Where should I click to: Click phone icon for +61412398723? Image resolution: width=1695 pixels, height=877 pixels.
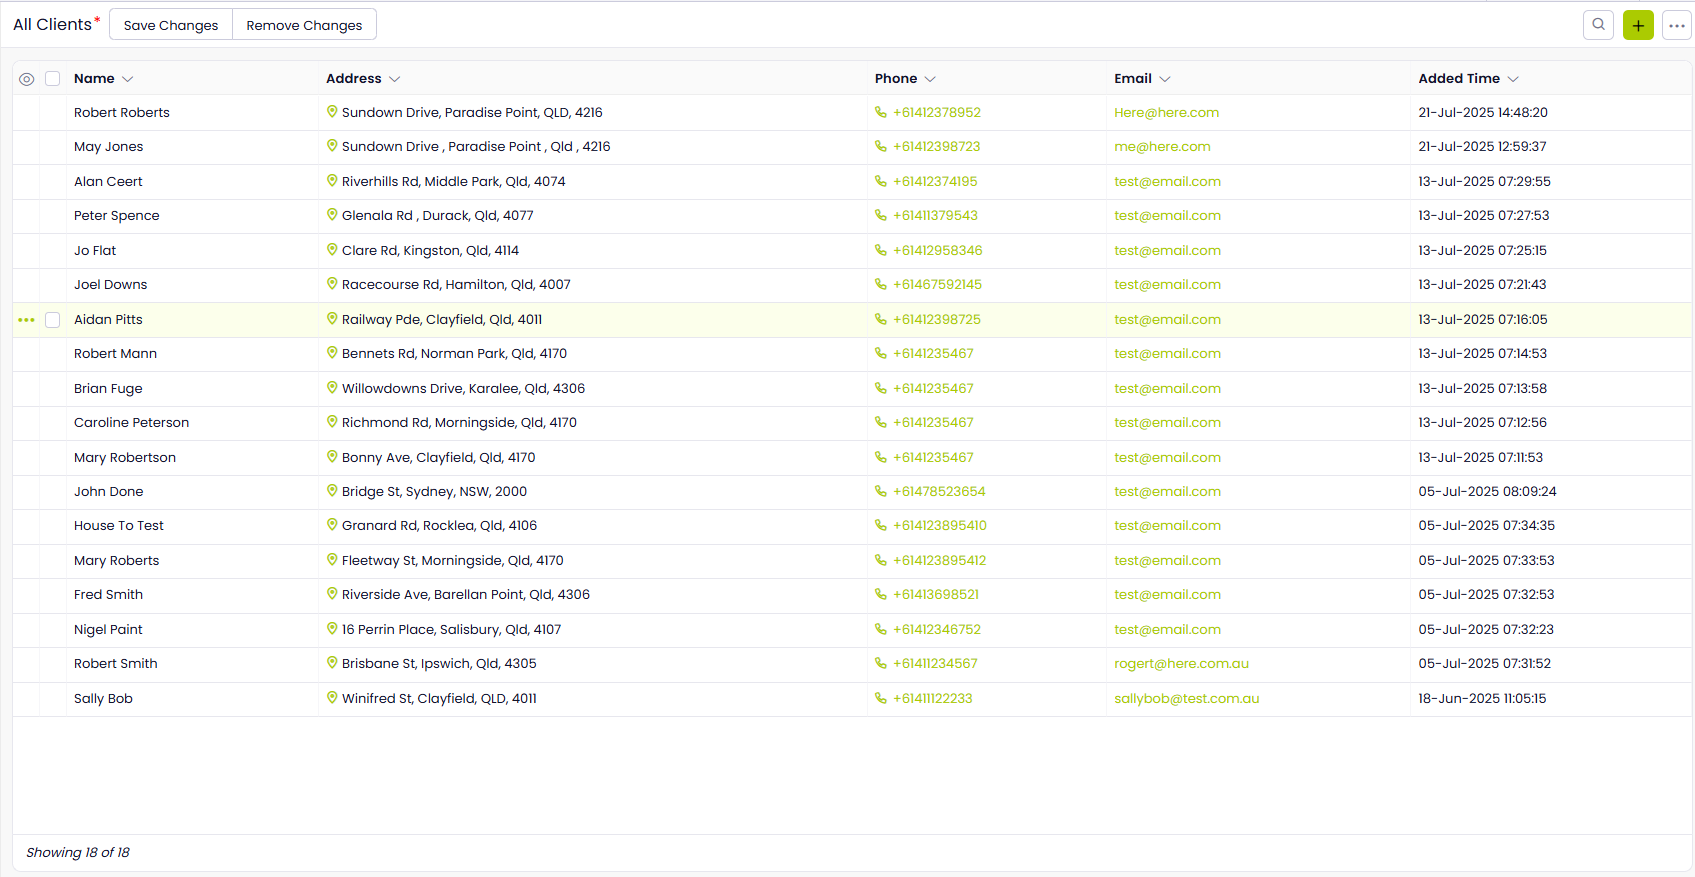[x=881, y=147]
